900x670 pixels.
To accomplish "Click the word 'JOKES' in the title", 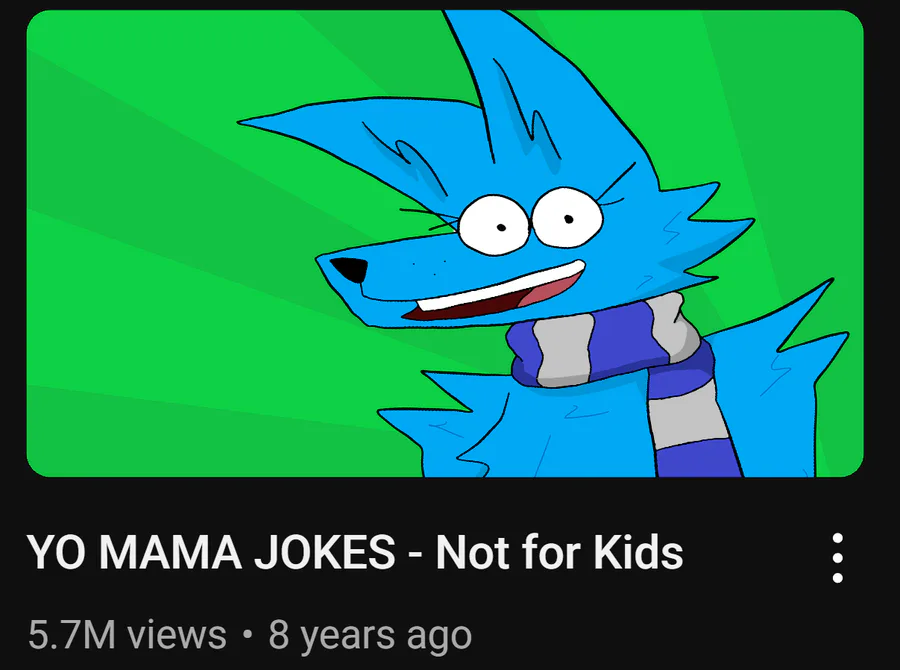I will pyautogui.click(x=325, y=552).
